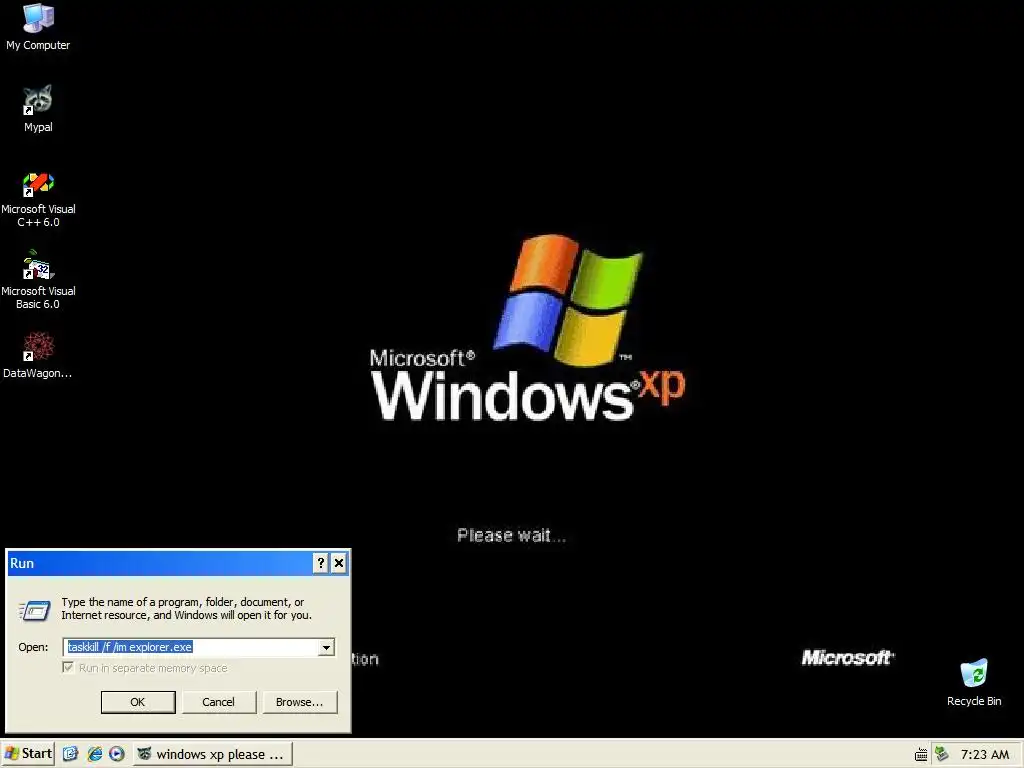Select the Microsoft Visual C++ 6.0 shortcut
The height and width of the screenshot is (768, 1024).
(38, 199)
